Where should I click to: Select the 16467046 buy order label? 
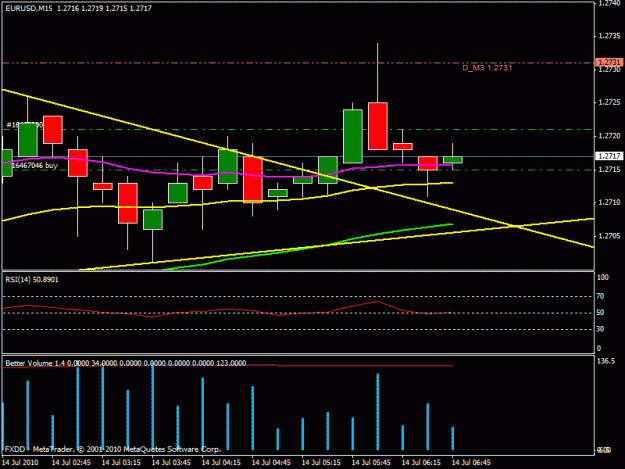click(x=34, y=165)
